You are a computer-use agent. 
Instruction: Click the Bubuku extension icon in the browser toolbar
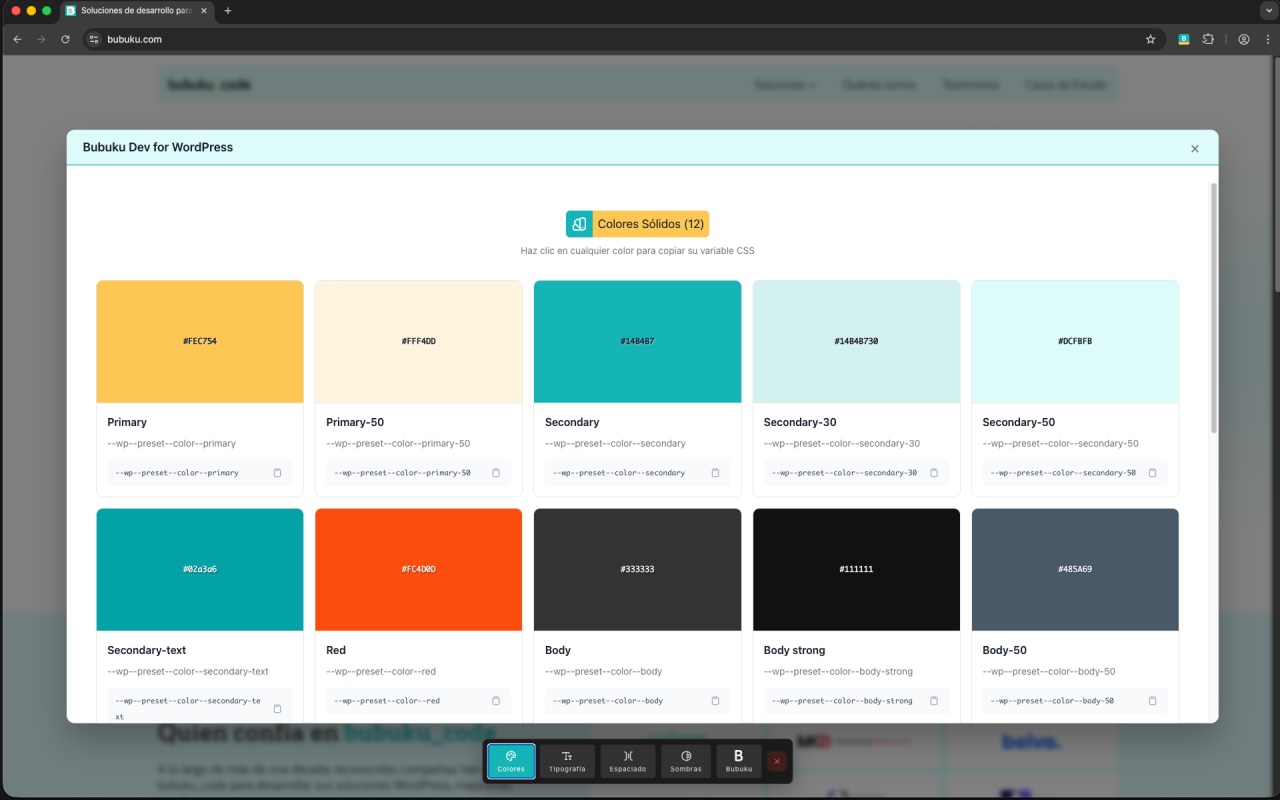pos(1184,39)
